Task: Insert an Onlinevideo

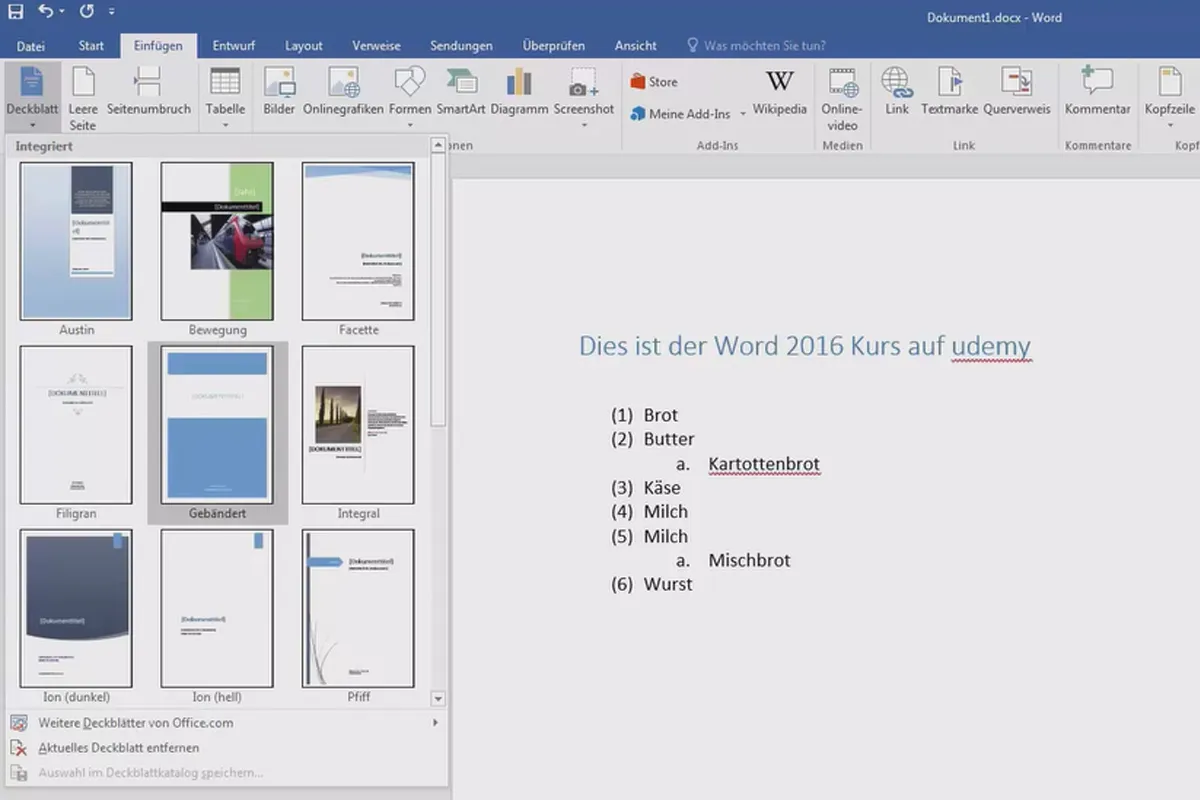Action: click(842, 98)
